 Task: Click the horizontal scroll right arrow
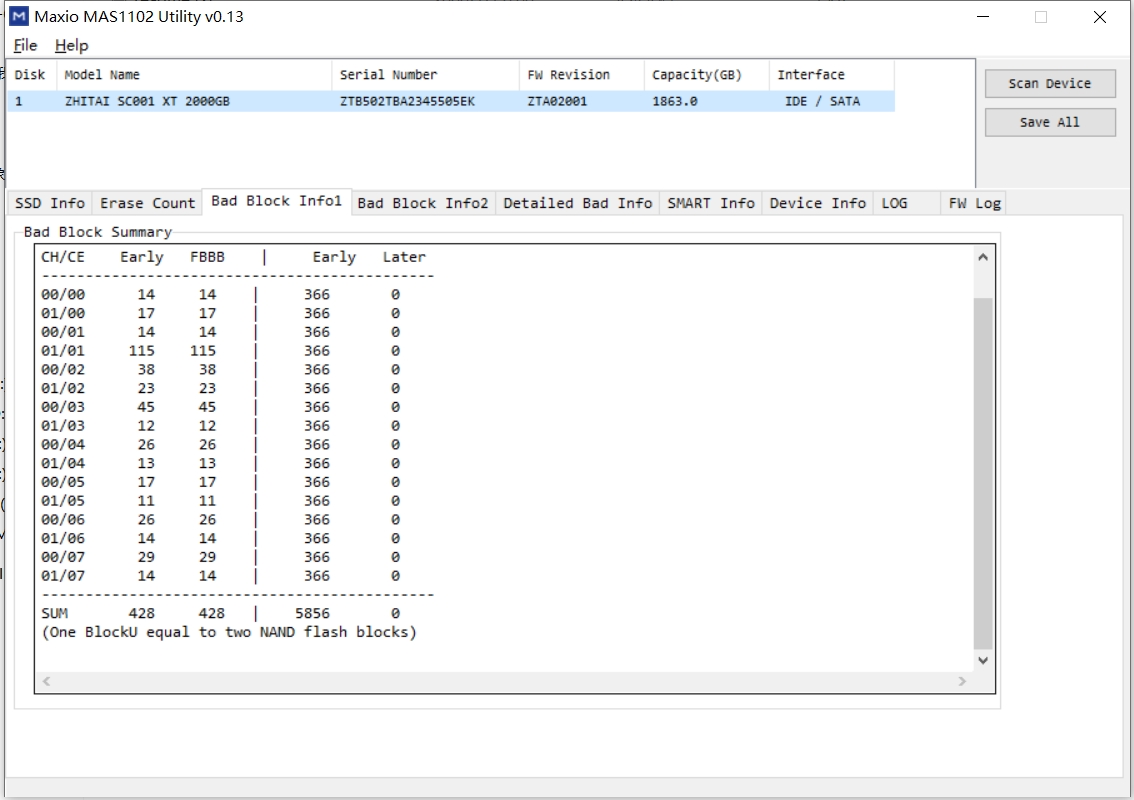coord(962,681)
